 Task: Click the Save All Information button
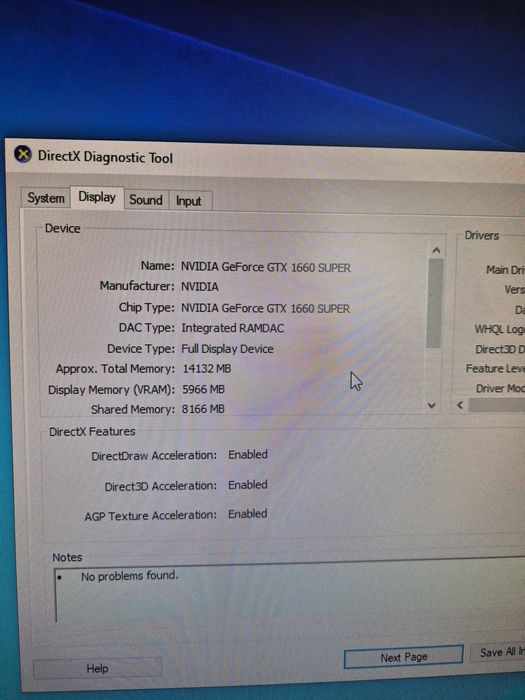498,653
